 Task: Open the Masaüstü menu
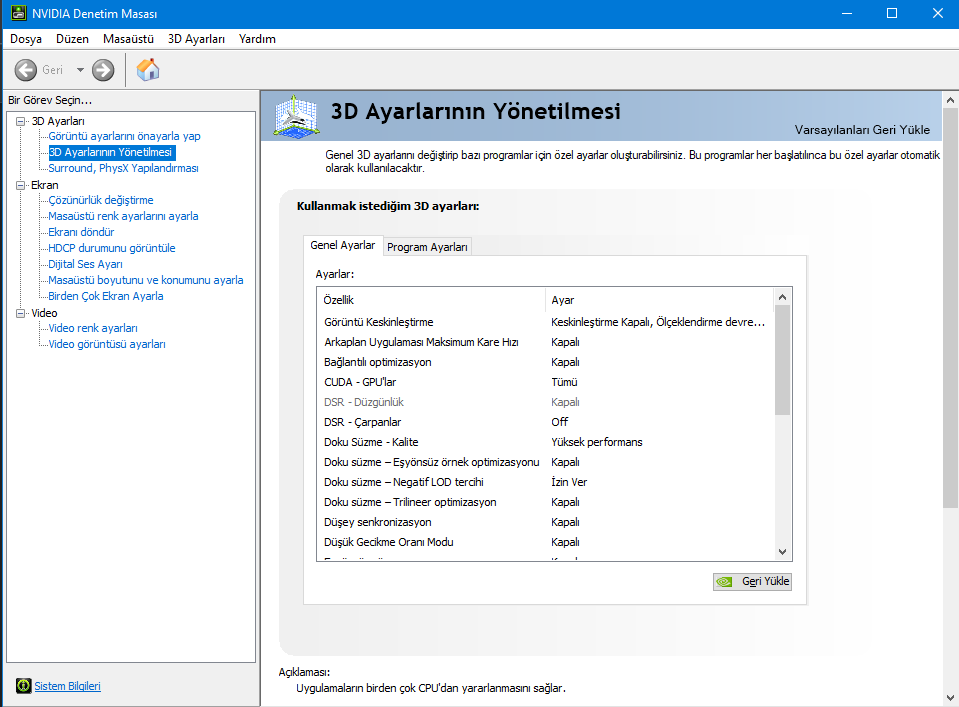click(x=128, y=39)
